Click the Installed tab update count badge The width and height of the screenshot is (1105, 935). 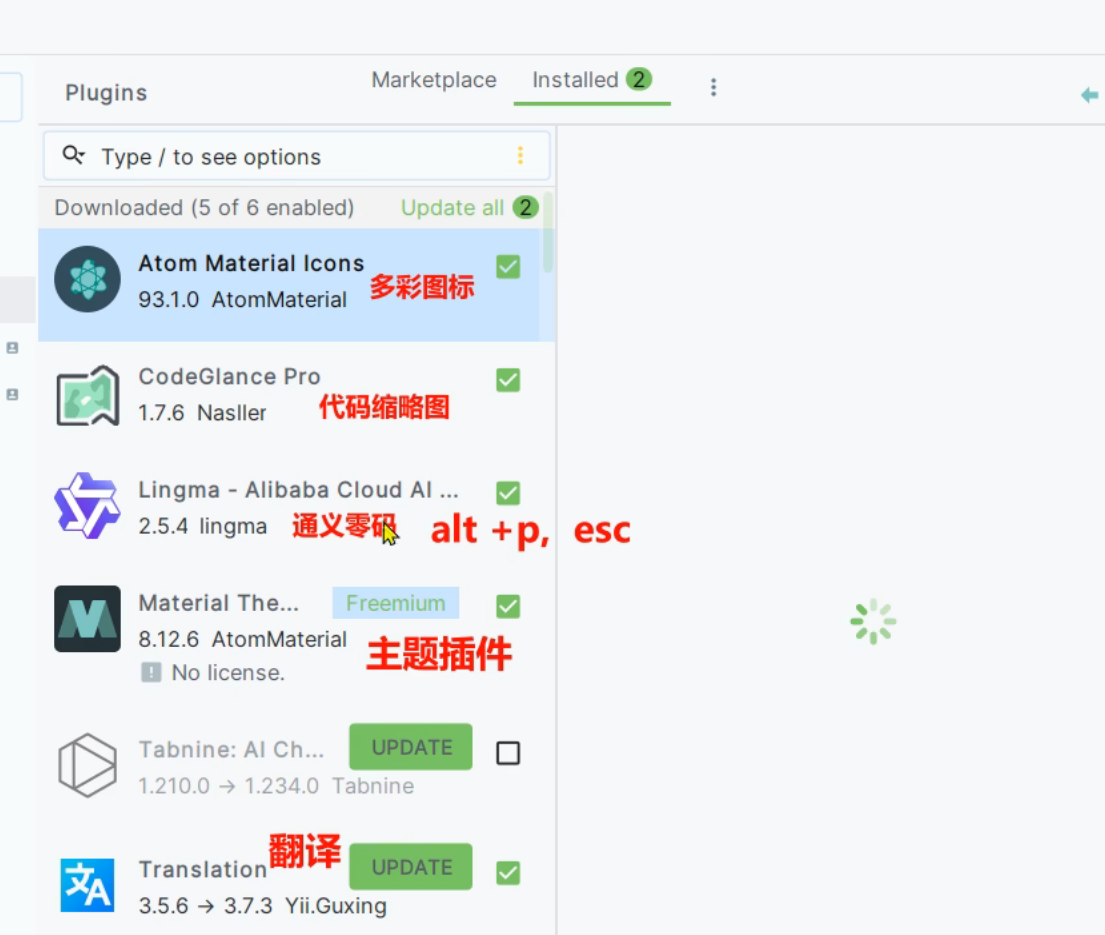pos(638,79)
